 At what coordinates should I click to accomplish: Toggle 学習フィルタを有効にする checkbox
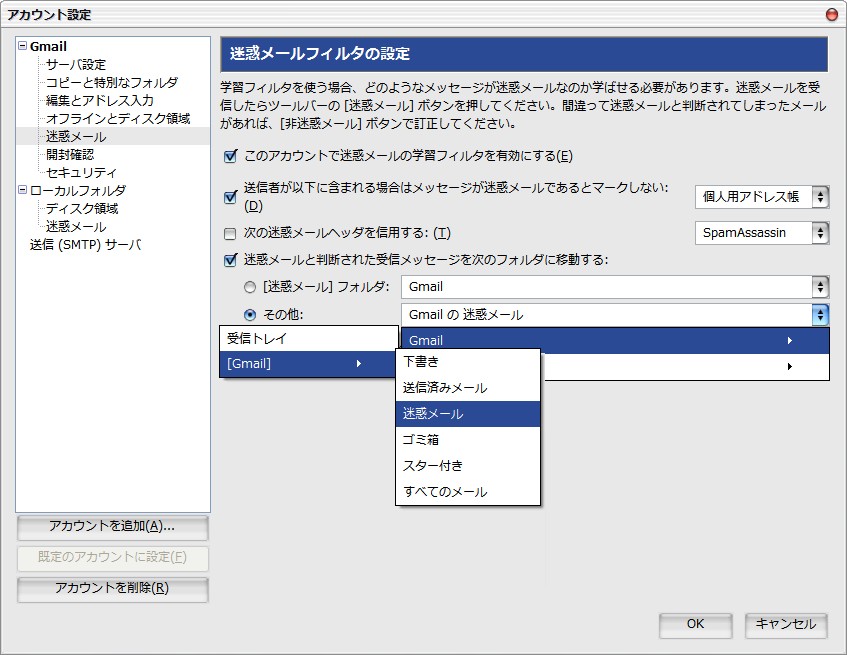(x=230, y=157)
